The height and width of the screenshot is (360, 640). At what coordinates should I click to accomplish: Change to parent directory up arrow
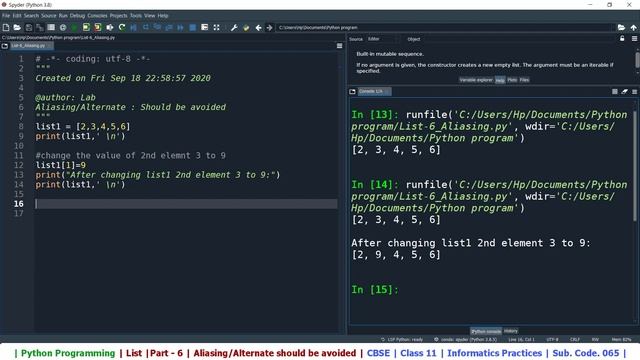633,27
